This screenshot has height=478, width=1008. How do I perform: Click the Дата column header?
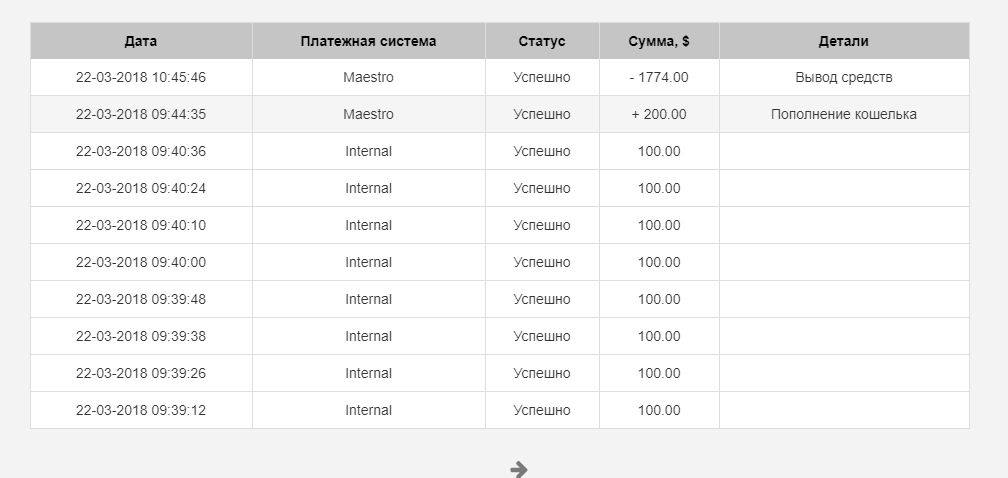(141, 41)
